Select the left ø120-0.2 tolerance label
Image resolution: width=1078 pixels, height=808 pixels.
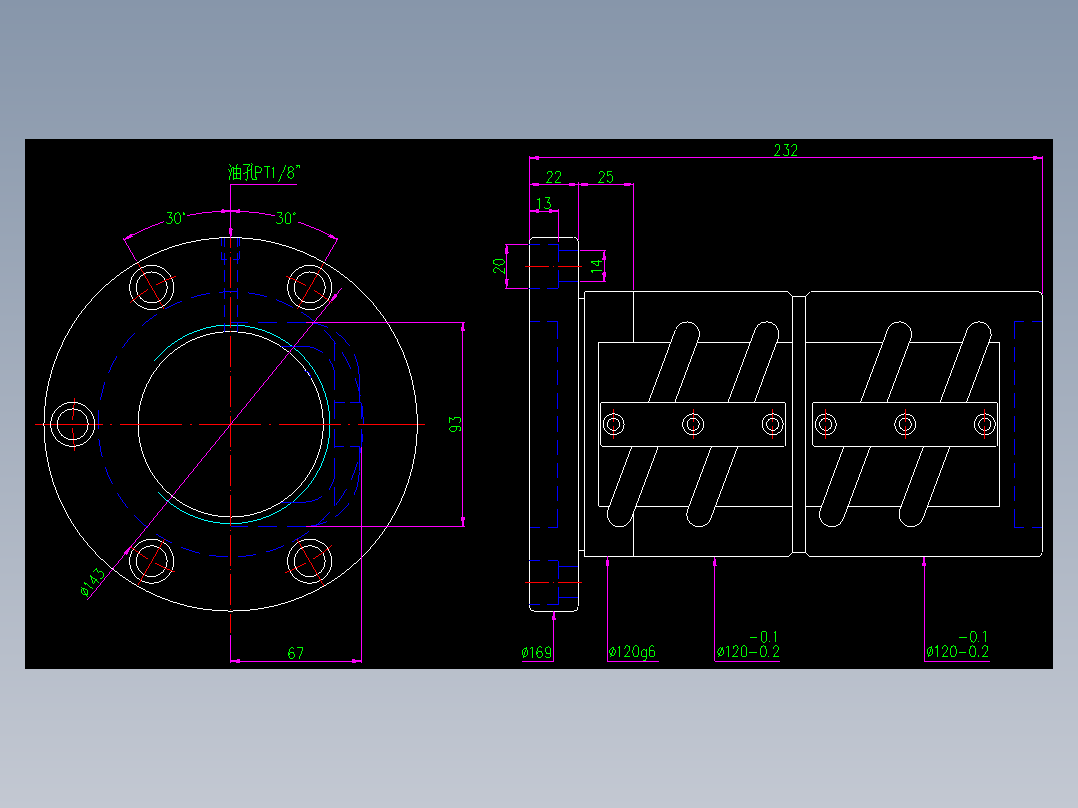pyautogui.click(x=748, y=645)
